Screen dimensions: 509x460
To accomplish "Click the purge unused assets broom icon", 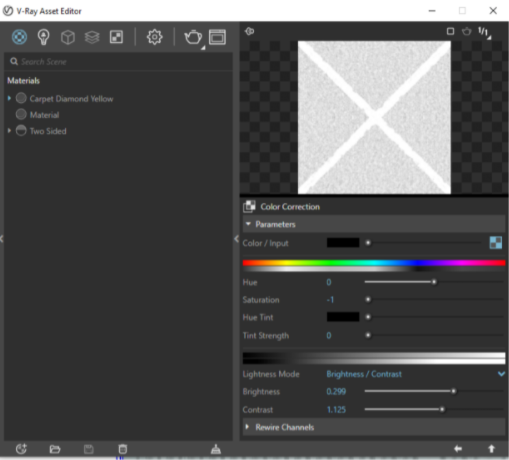I will (216, 449).
